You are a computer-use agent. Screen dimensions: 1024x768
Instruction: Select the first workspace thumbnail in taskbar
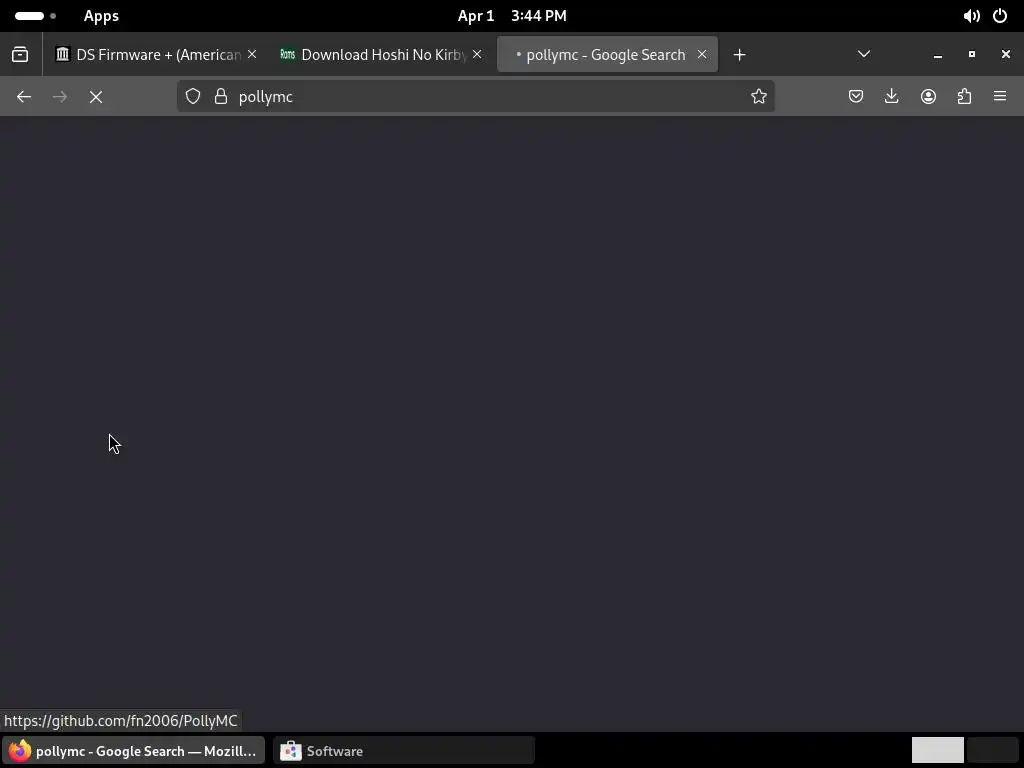937,750
